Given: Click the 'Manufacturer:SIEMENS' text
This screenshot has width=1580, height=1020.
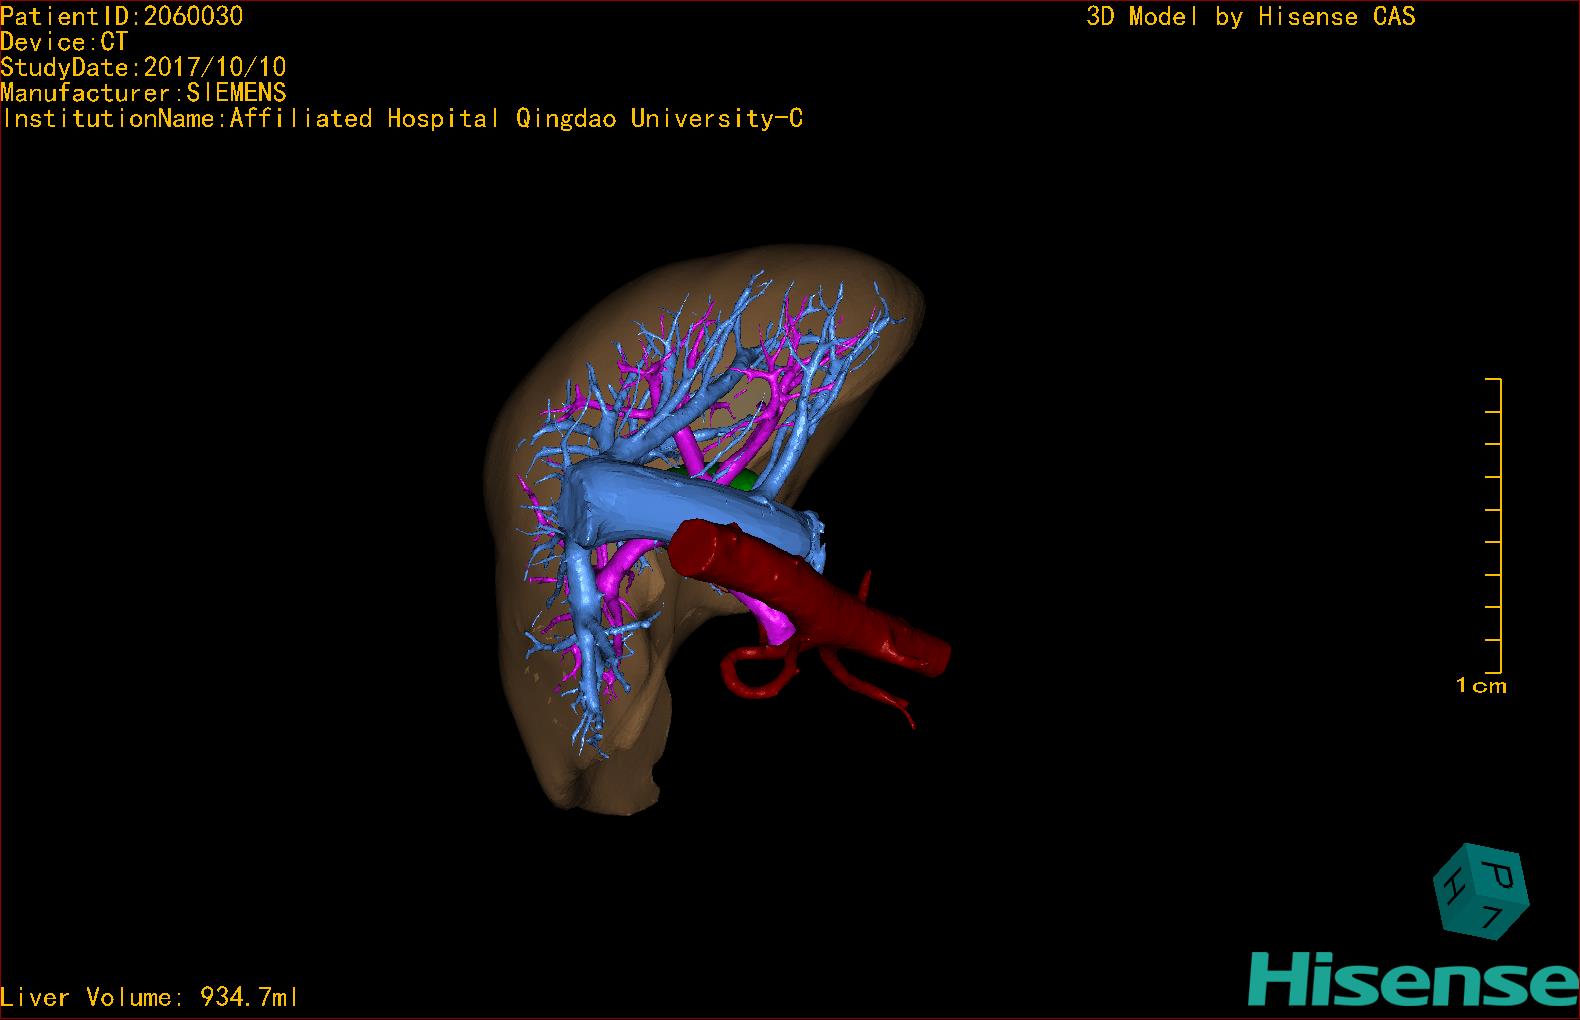Looking at the screenshot, I should (144, 93).
